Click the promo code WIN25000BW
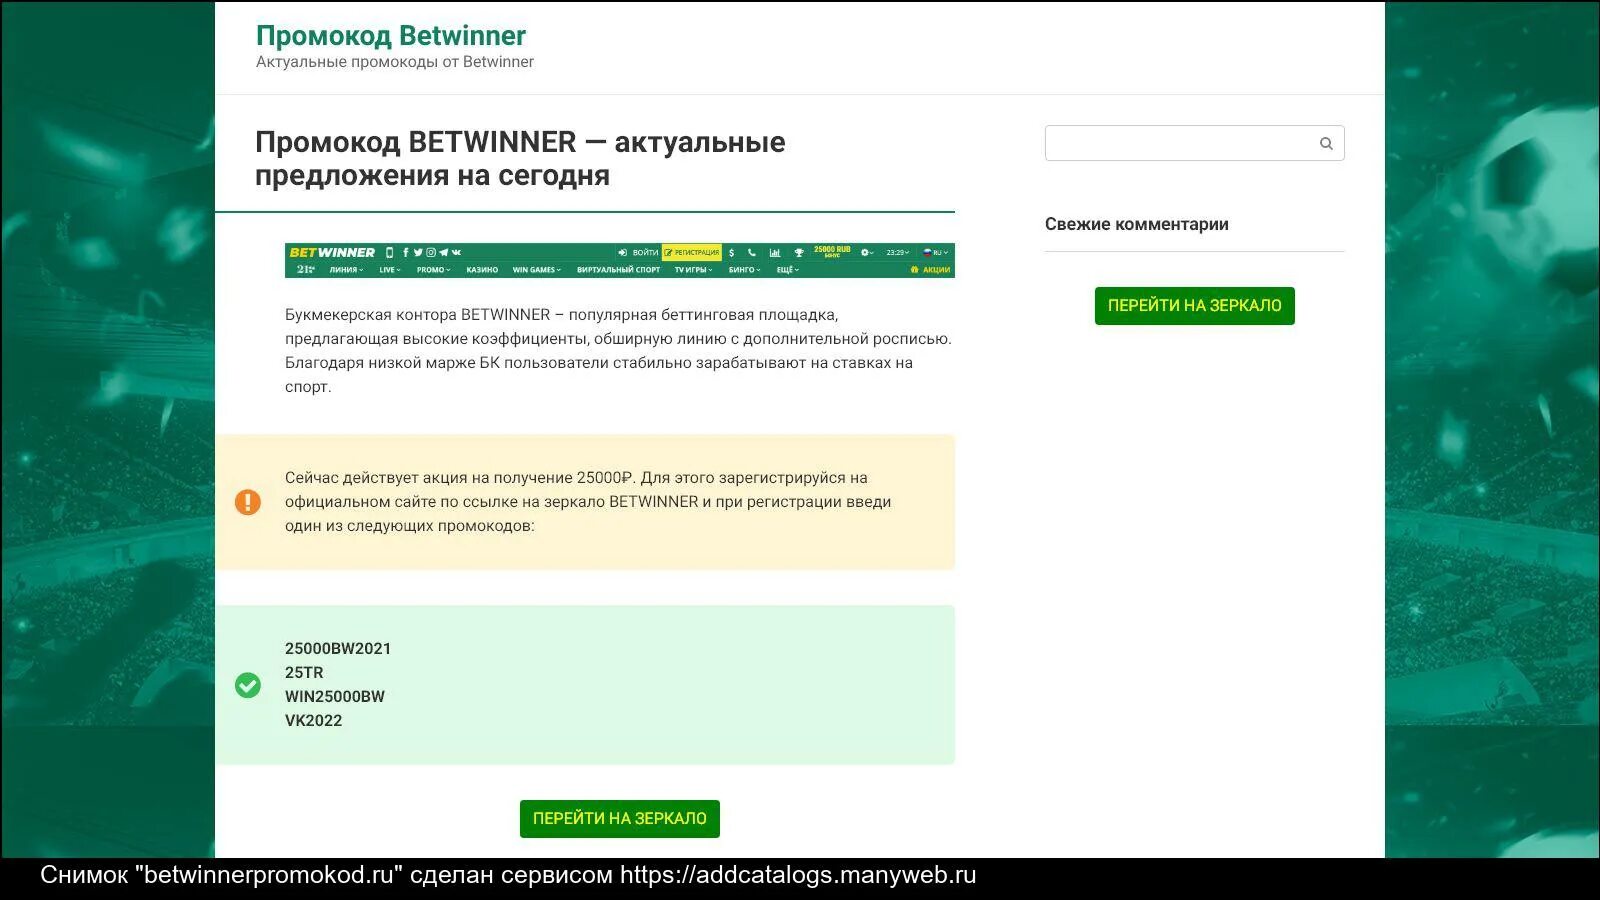This screenshot has height=900, width=1600. click(335, 696)
